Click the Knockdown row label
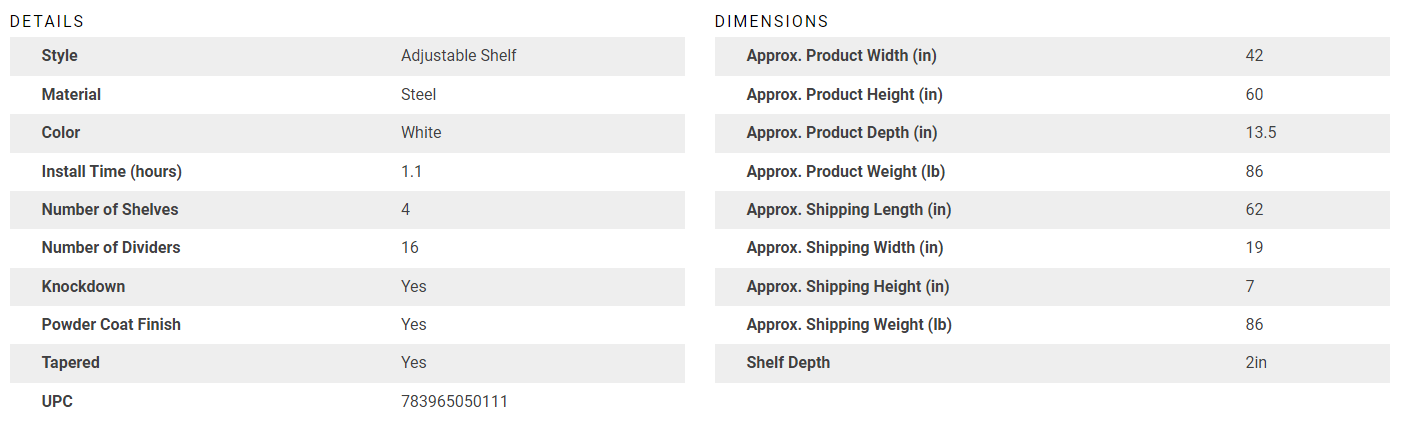The width and height of the screenshot is (1407, 427). point(83,287)
